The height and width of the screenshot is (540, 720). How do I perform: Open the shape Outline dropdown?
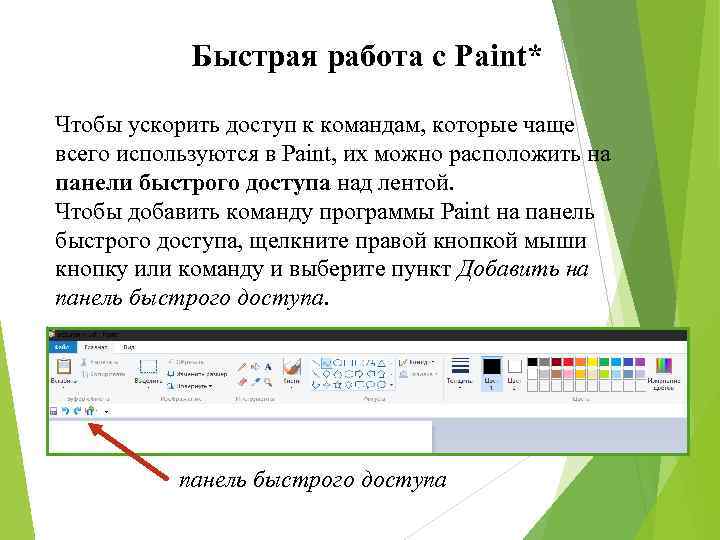[416, 363]
